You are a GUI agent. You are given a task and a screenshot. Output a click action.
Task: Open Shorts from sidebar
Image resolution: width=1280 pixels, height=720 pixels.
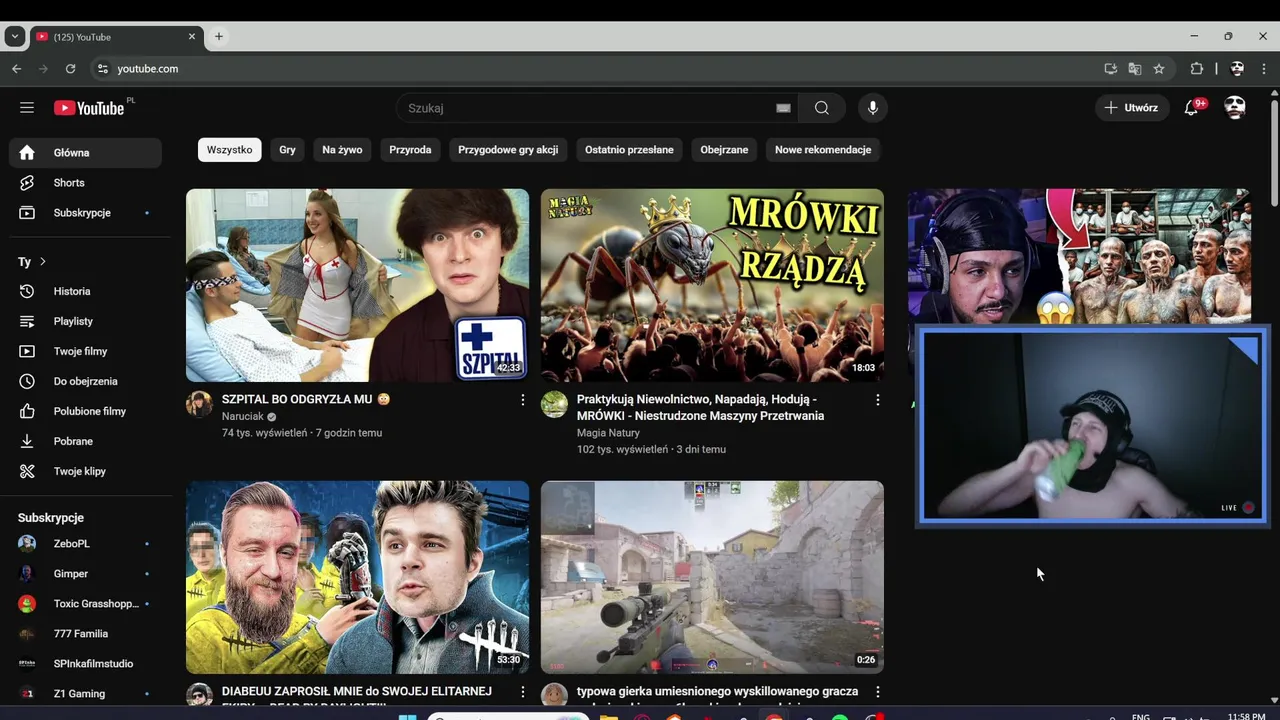(85, 183)
